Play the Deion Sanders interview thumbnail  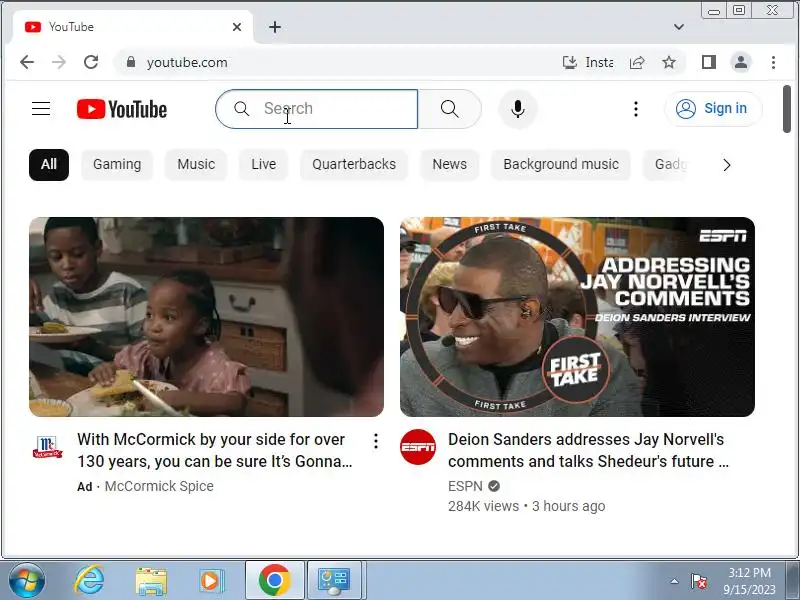click(577, 317)
